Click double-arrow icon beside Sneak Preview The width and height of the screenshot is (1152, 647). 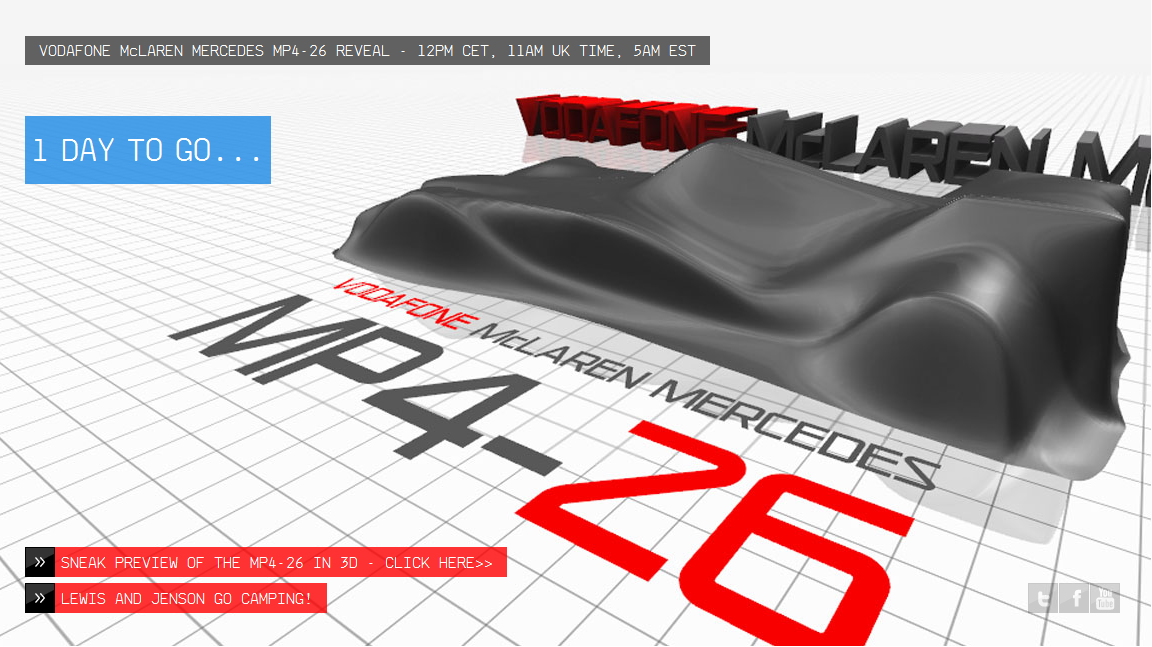40,562
